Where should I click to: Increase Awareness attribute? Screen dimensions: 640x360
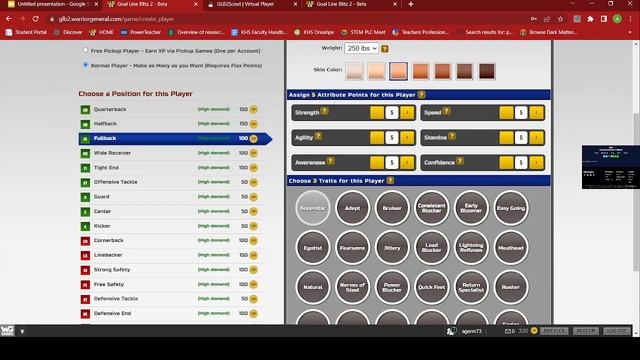pos(407,162)
